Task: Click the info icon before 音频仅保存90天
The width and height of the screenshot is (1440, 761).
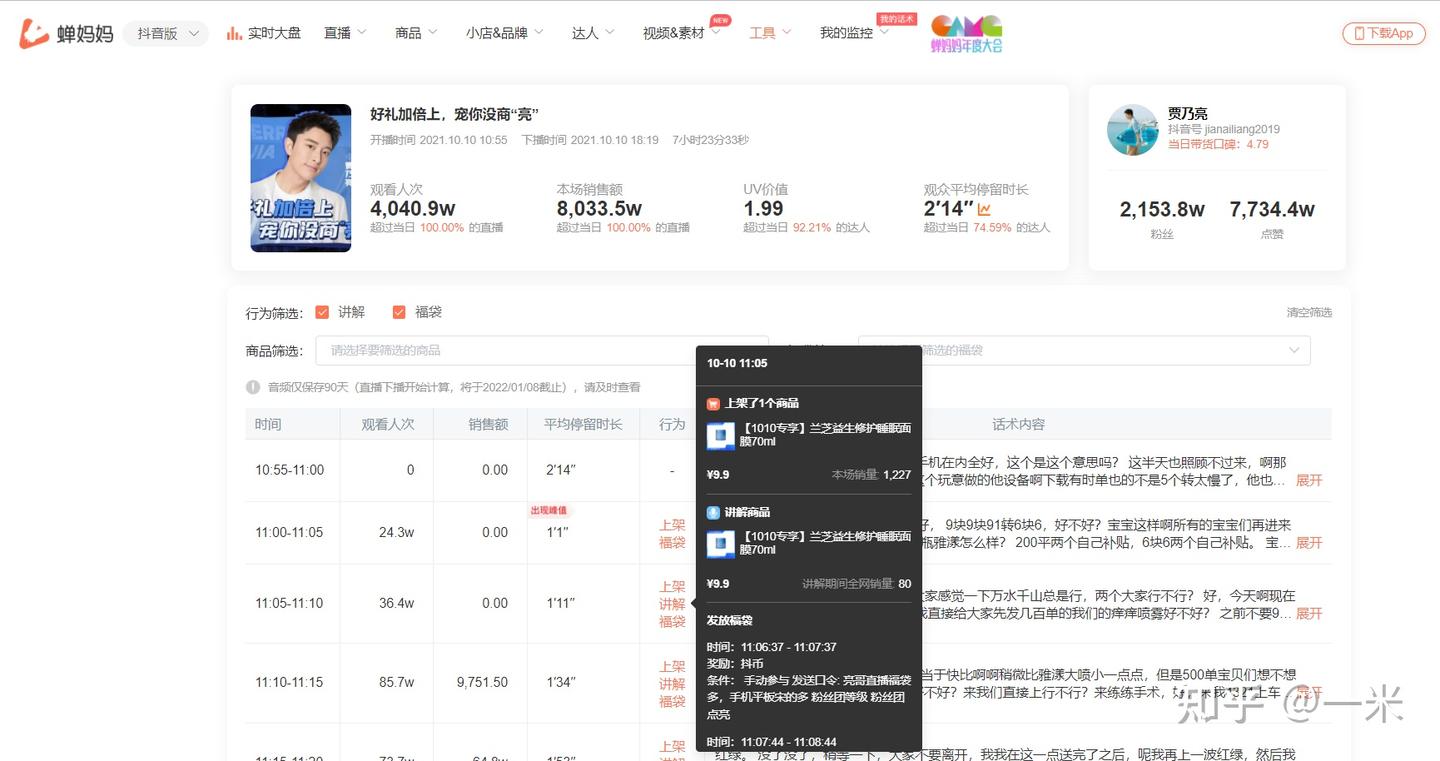Action: (x=253, y=387)
